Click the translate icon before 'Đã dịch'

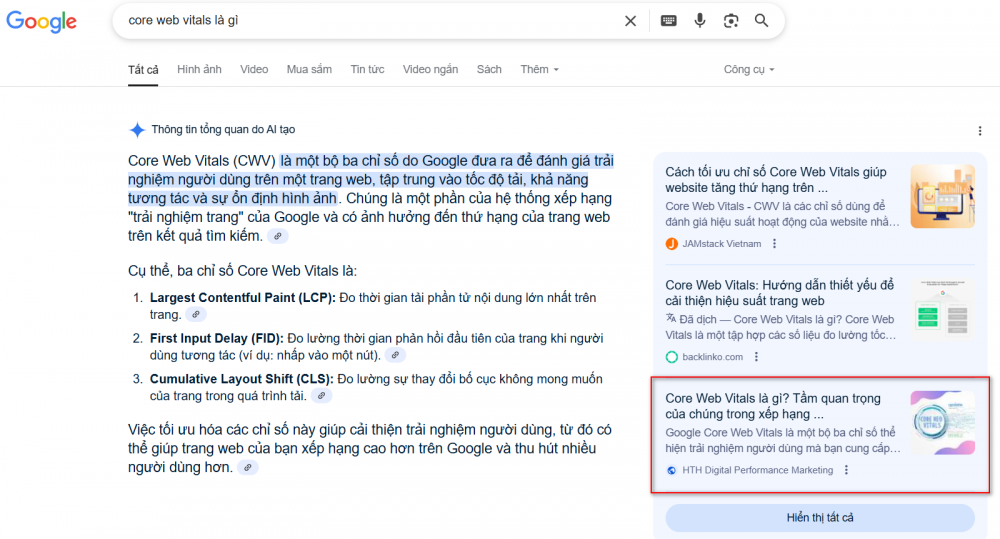(671, 318)
